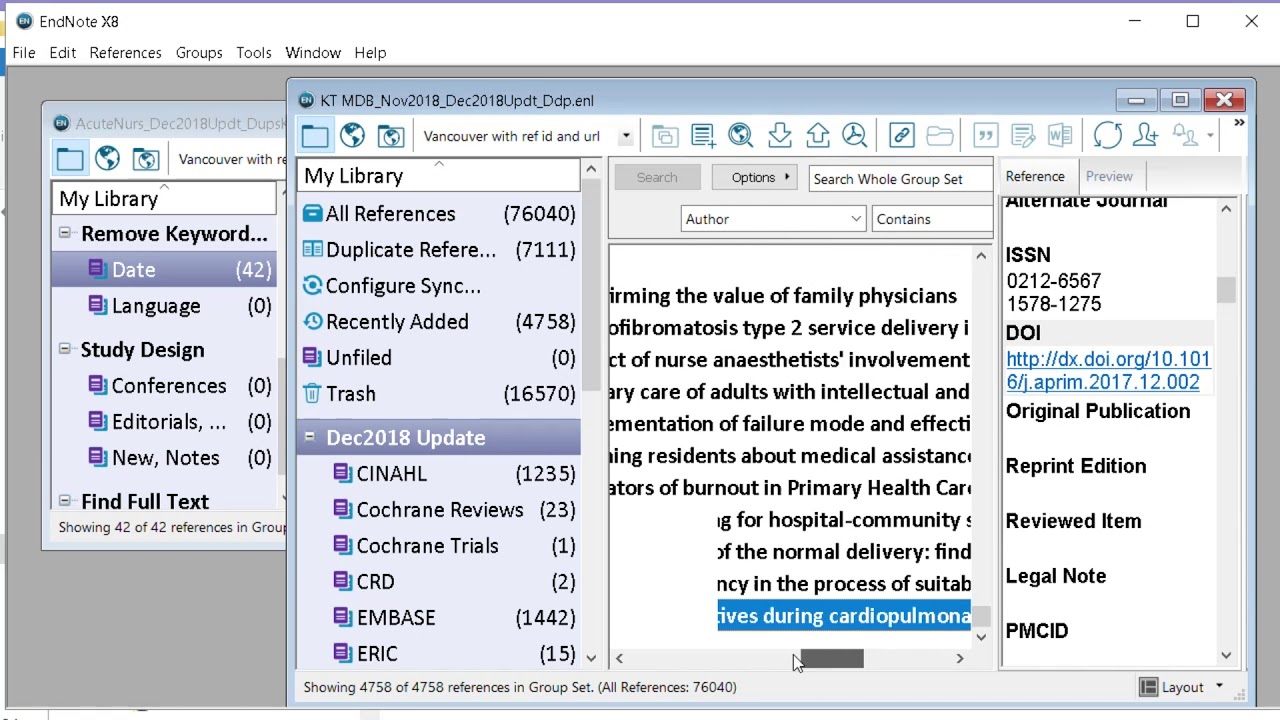
Task: Select the EMBASE group
Action: (439, 618)
